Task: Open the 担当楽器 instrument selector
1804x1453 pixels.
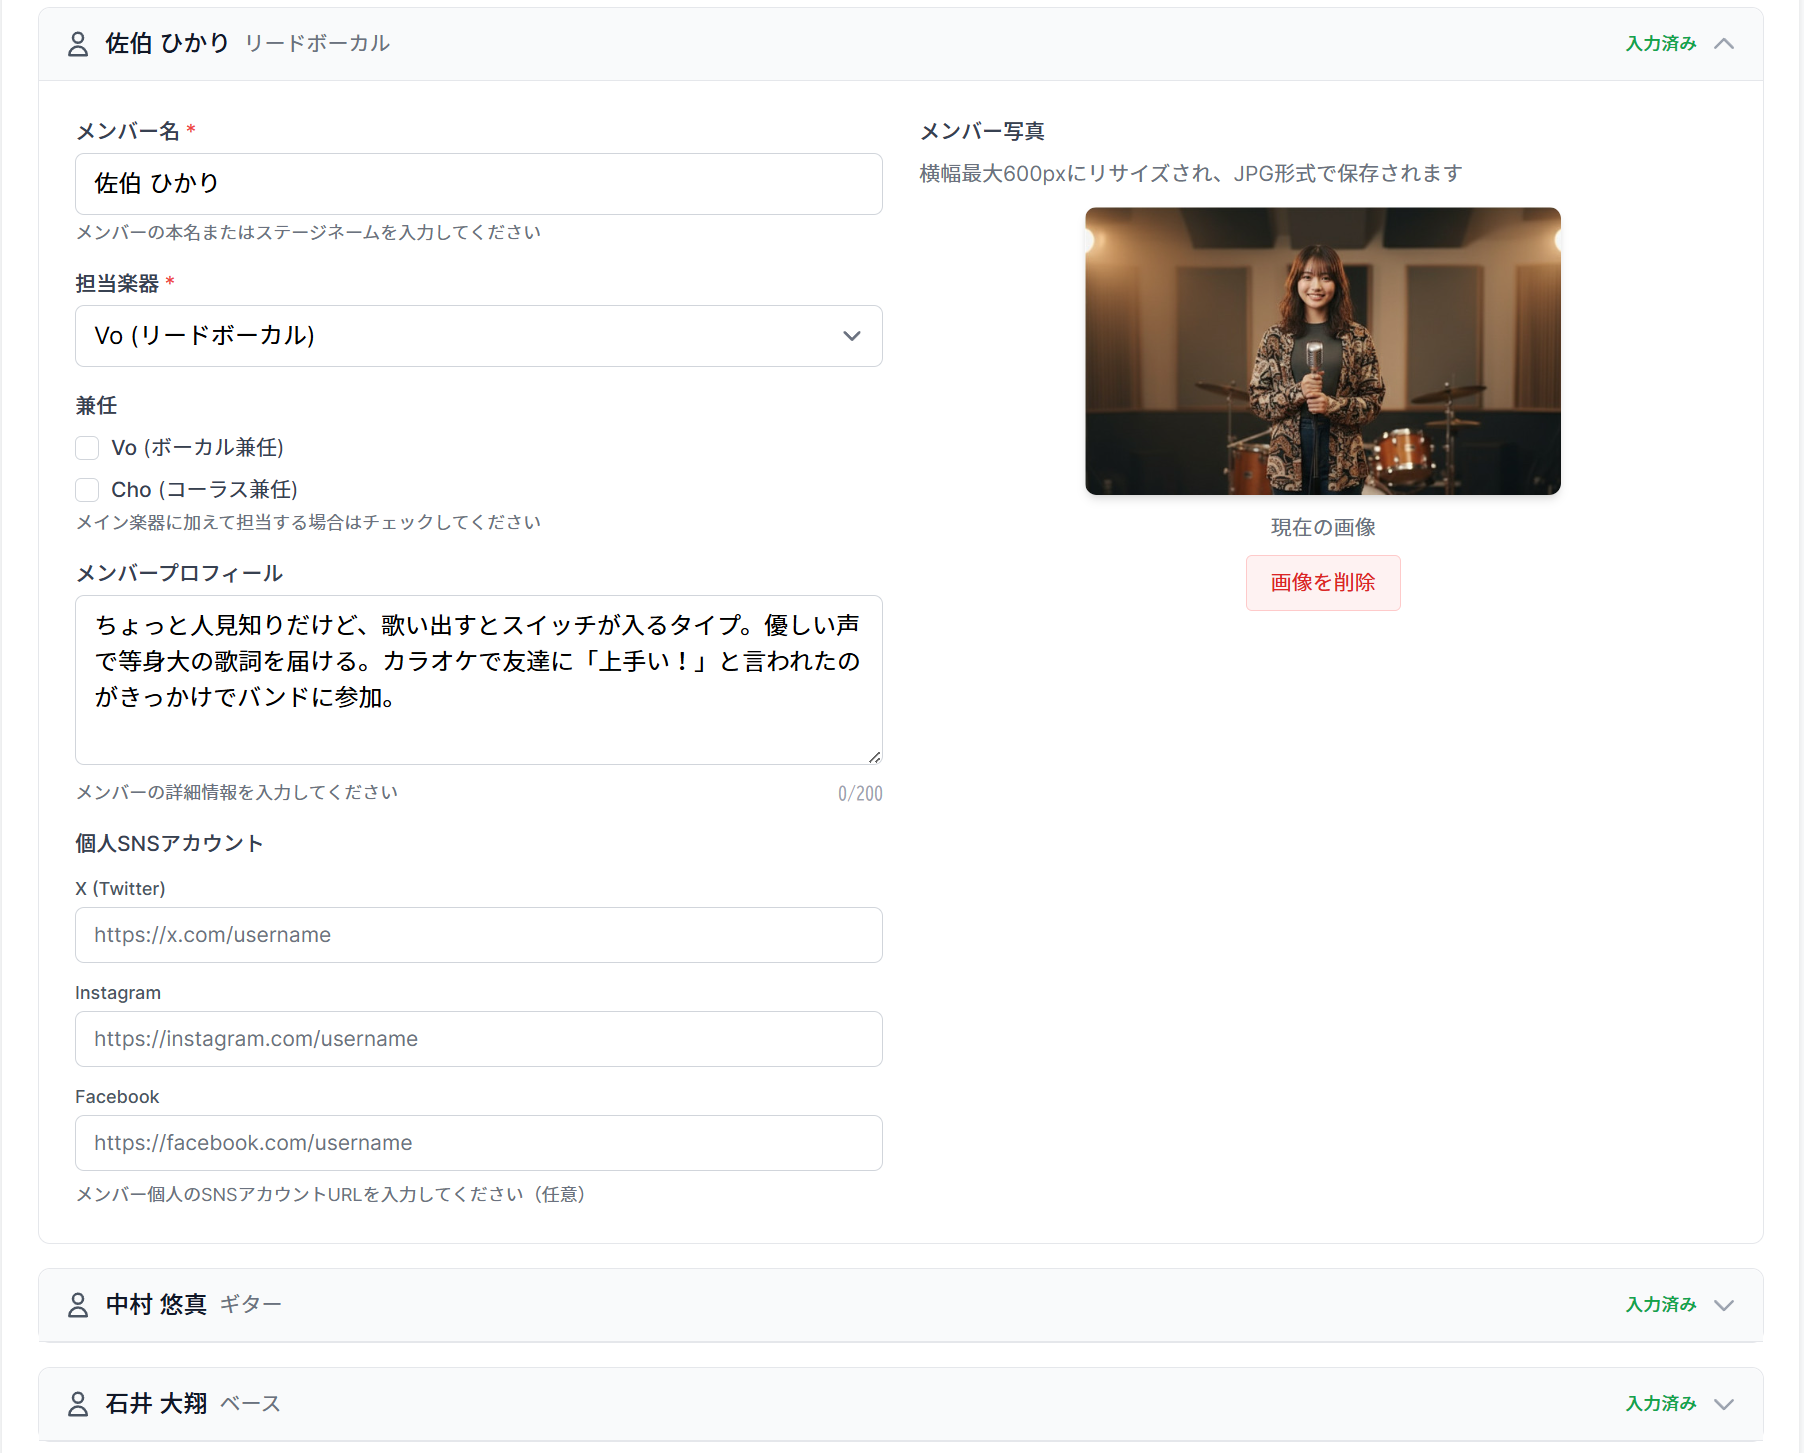Action: point(478,336)
